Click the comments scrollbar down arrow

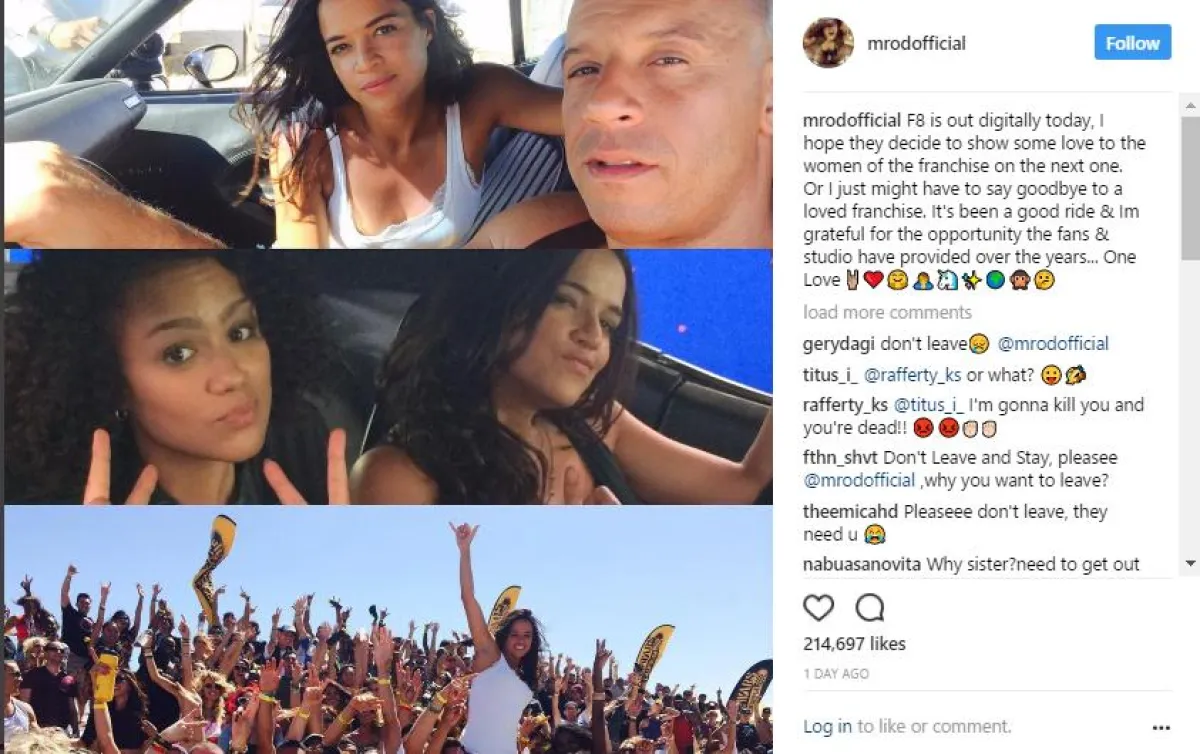point(1190,565)
